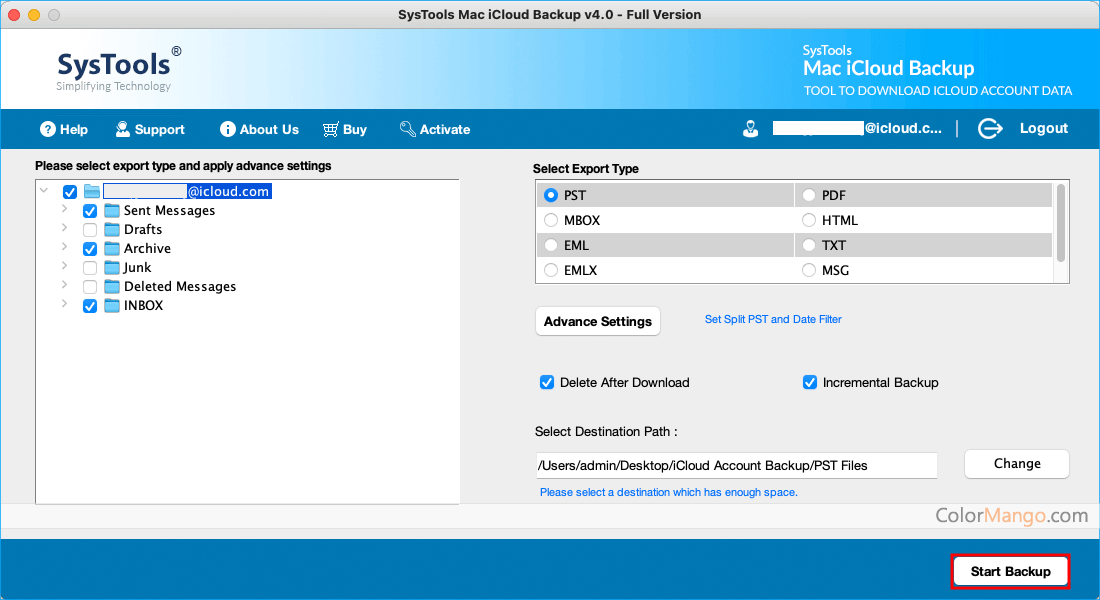The image size is (1100, 600).
Task: Check the Deleted Messages checkbox
Action: click(90, 286)
